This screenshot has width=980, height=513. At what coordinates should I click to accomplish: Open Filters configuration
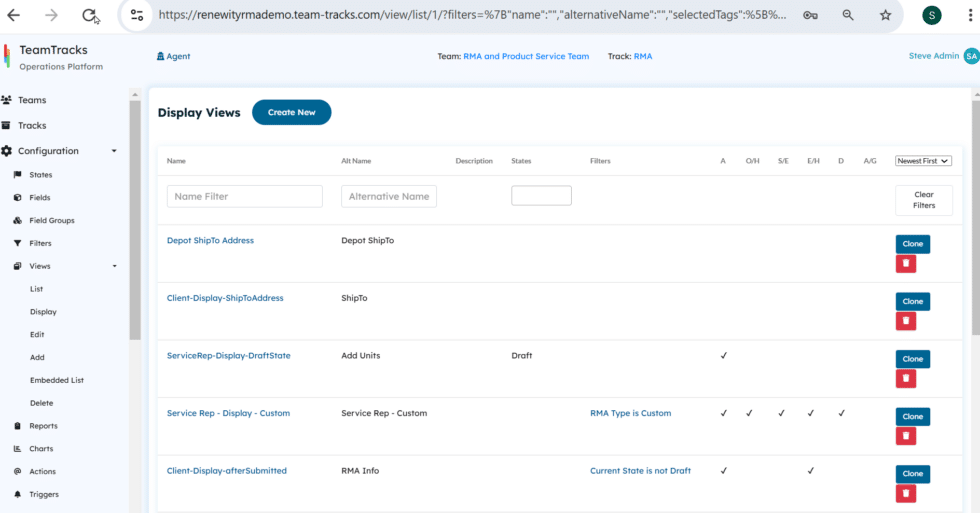tap(39, 243)
